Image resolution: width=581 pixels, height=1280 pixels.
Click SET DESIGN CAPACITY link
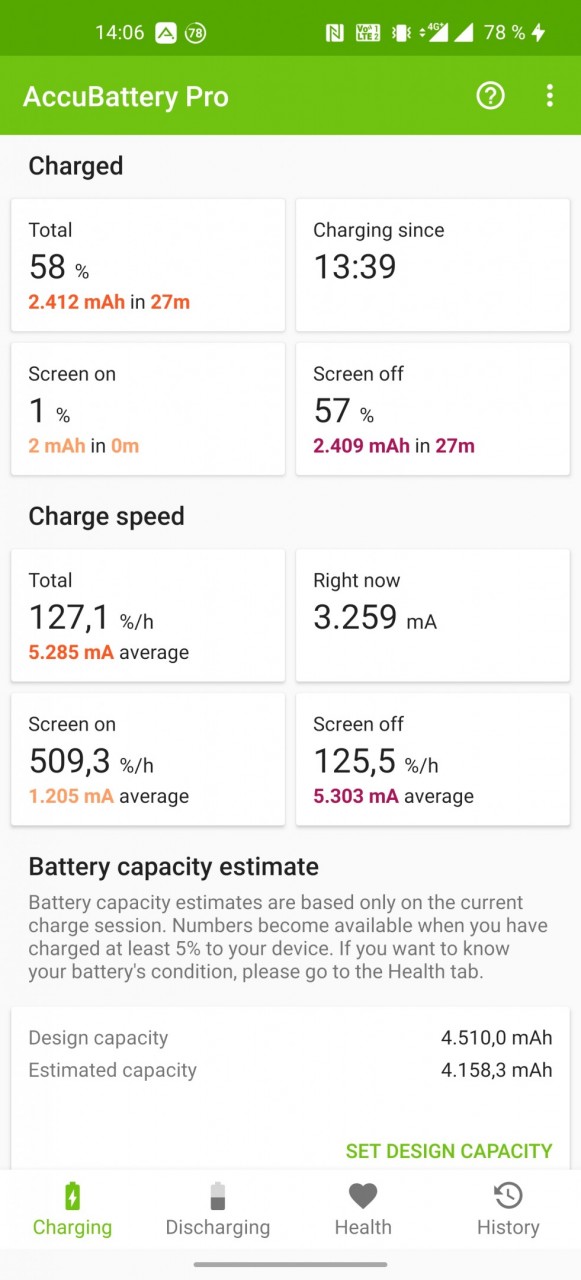[449, 1151]
